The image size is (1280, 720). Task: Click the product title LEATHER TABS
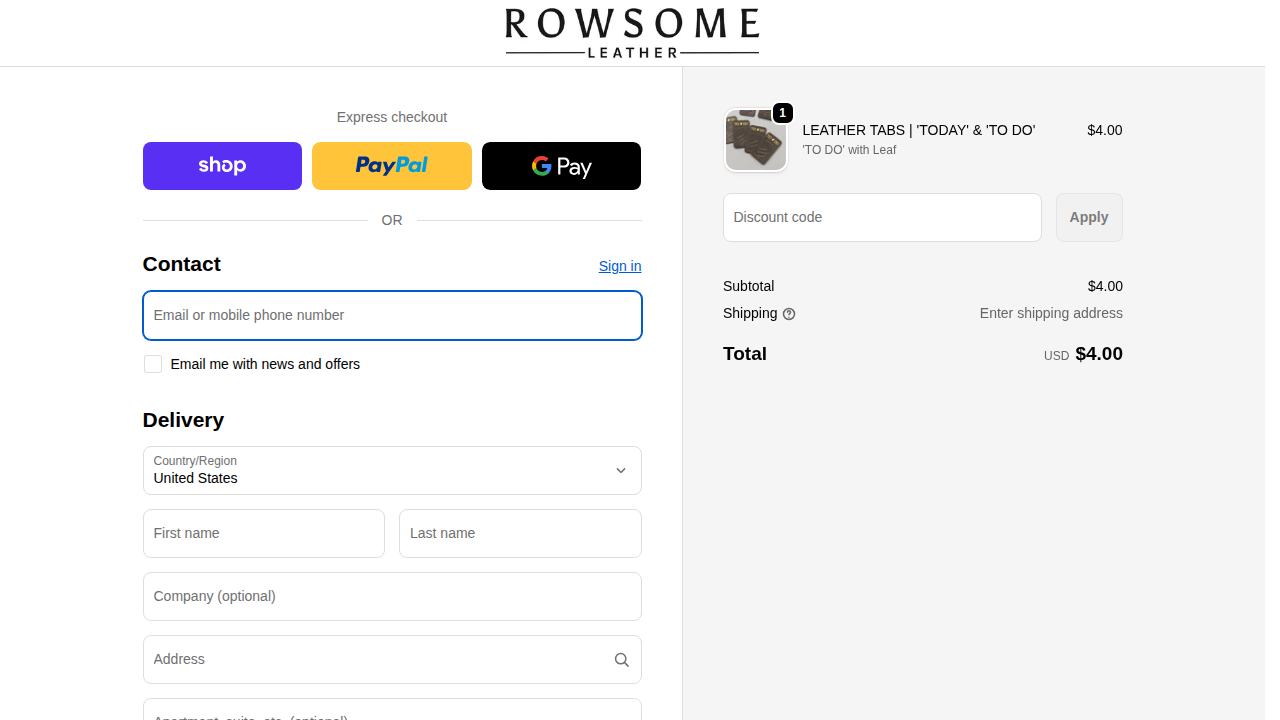pos(919,130)
